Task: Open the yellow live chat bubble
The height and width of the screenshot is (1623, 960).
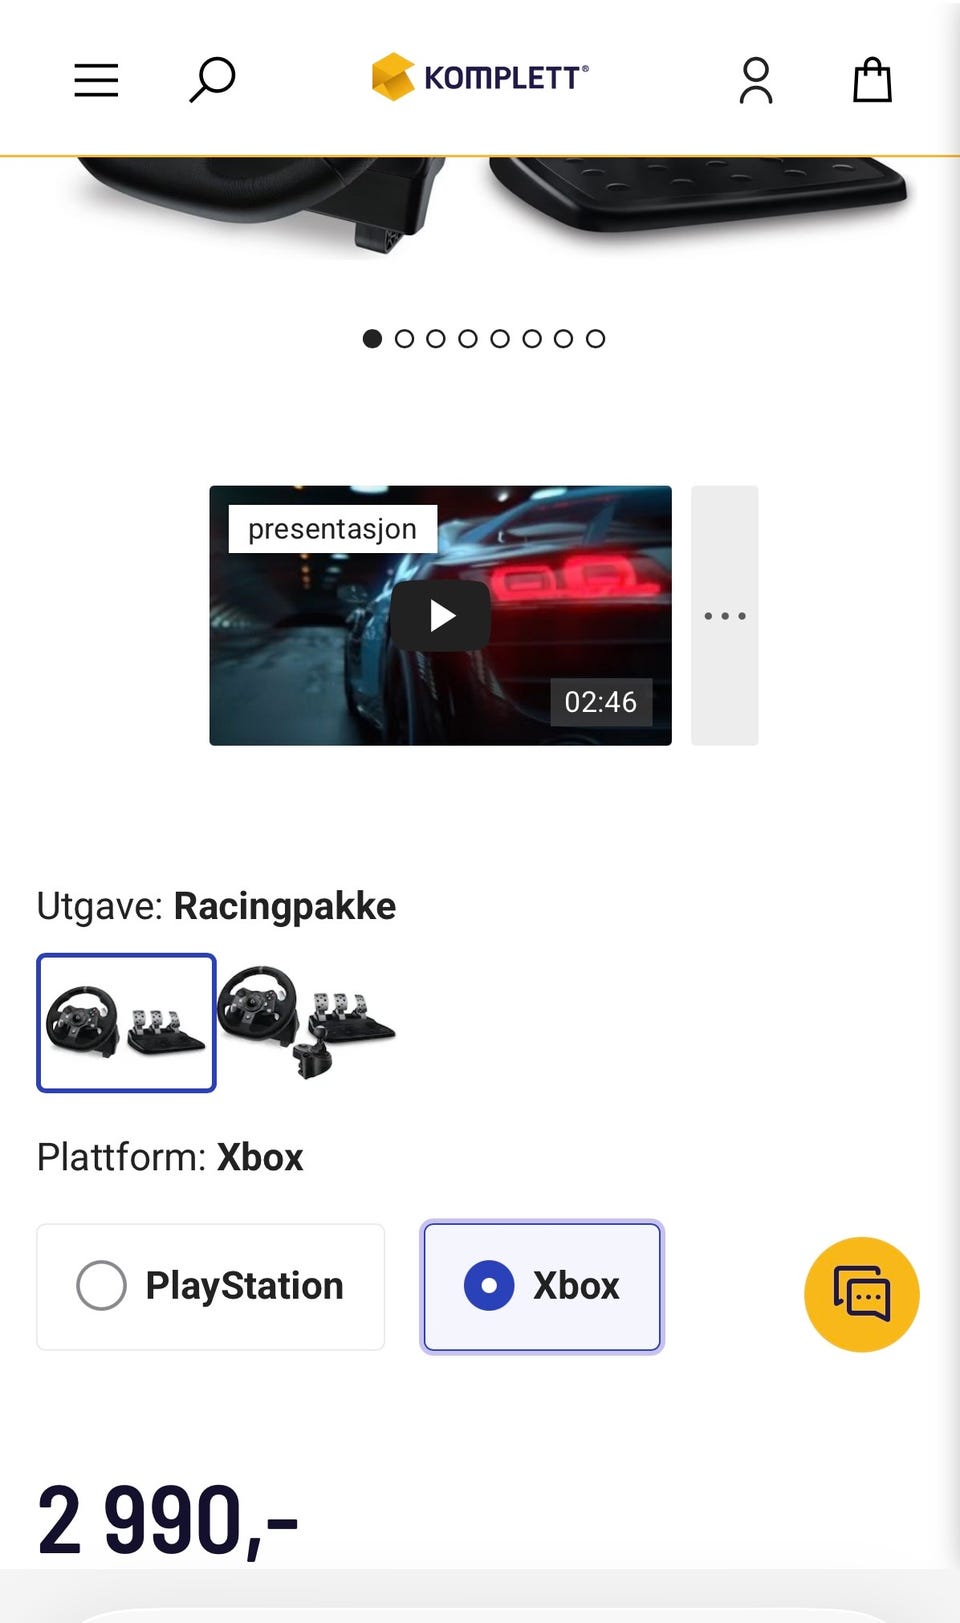Action: click(862, 1295)
